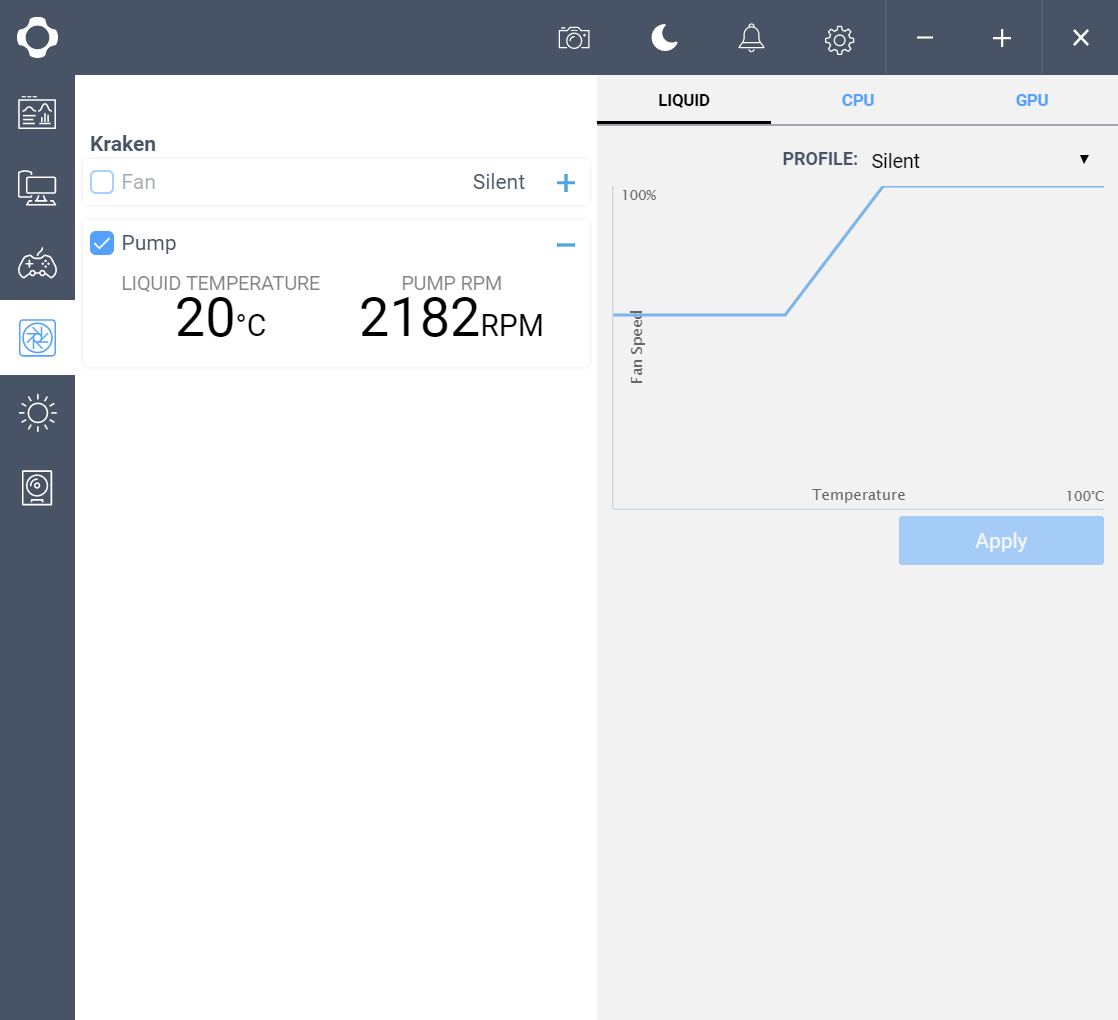
Task: Click the 2182 RPM pump reading
Action: tap(451, 318)
